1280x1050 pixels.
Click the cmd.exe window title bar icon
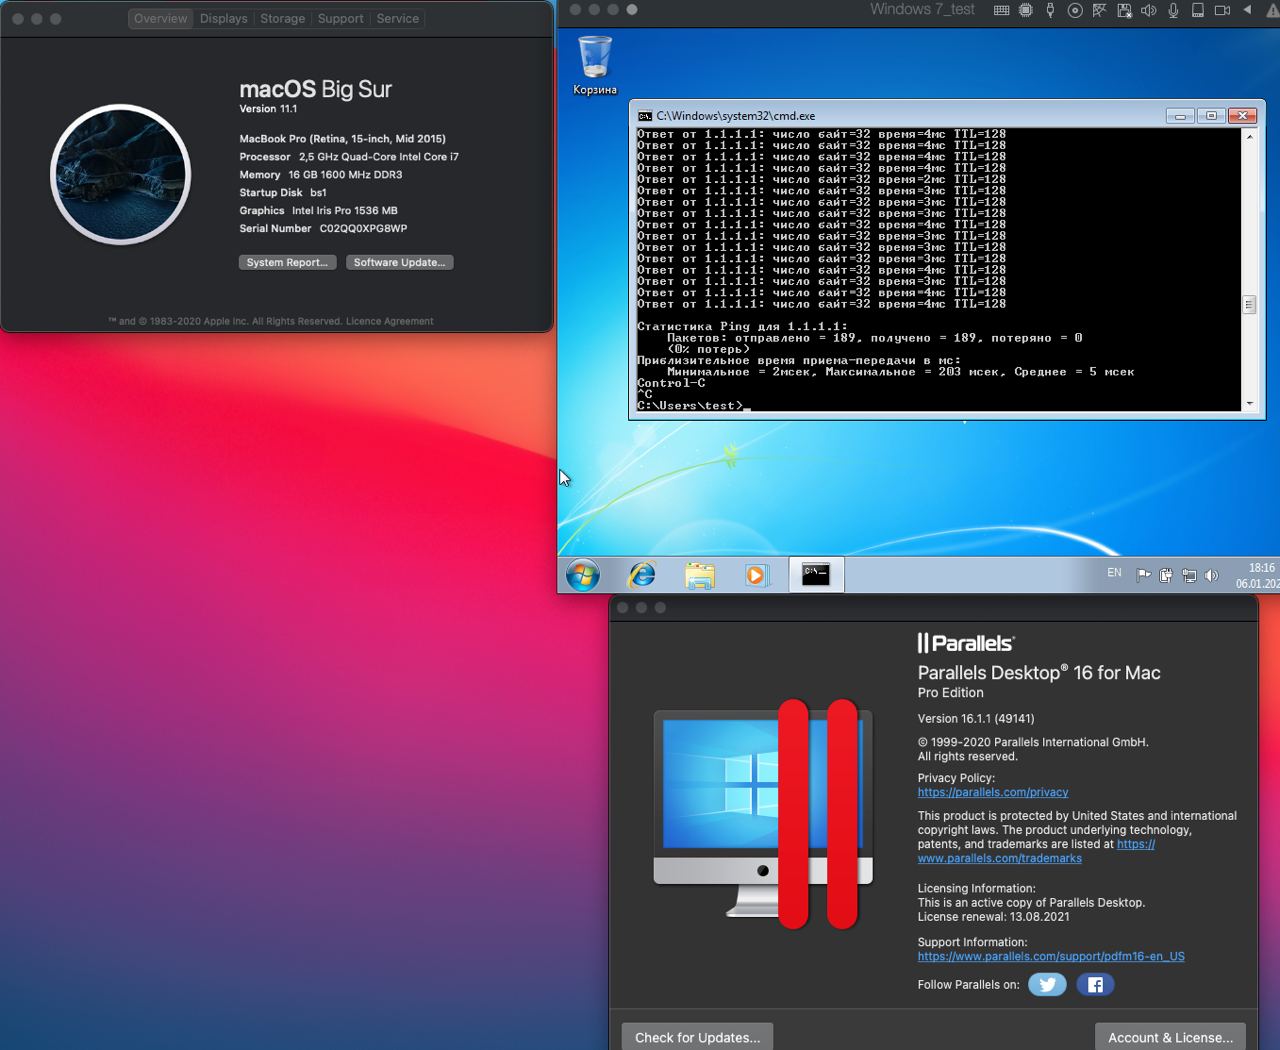click(645, 116)
